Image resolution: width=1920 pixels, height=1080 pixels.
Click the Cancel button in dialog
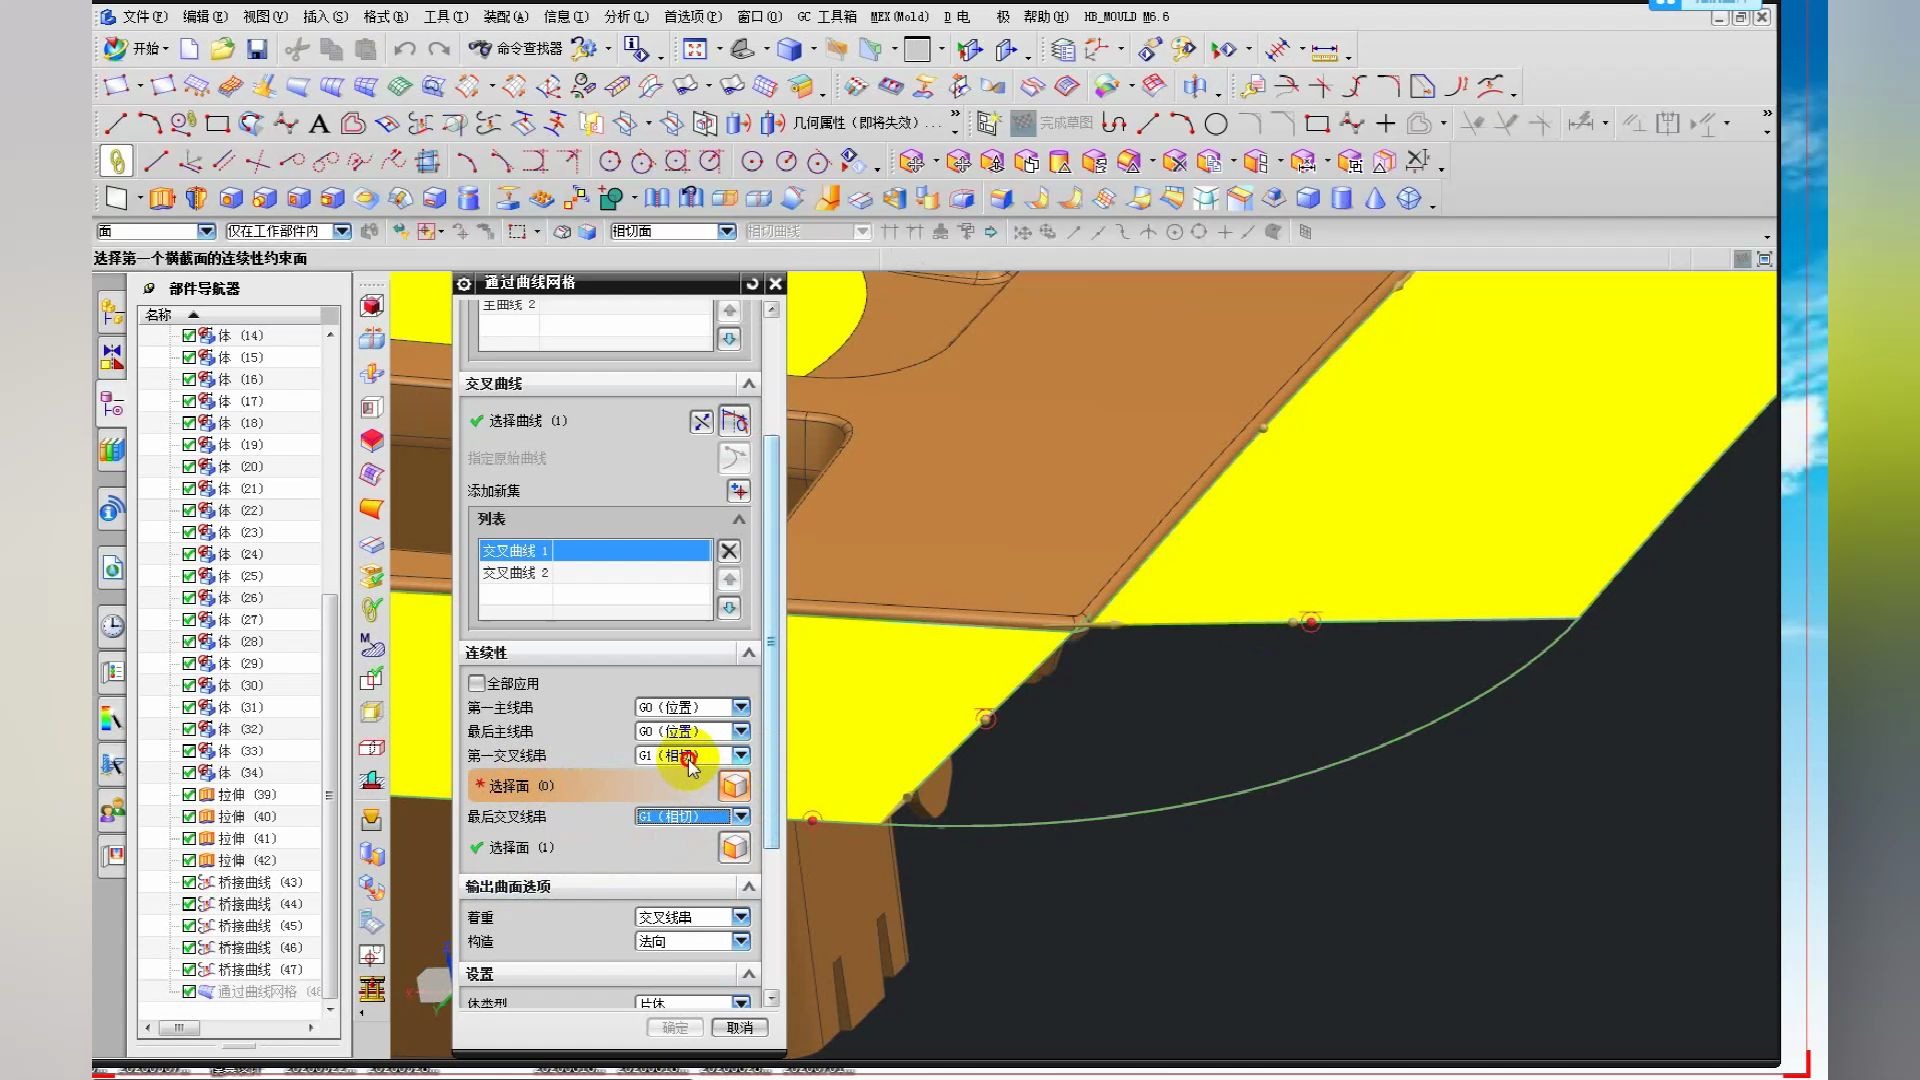(740, 1028)
